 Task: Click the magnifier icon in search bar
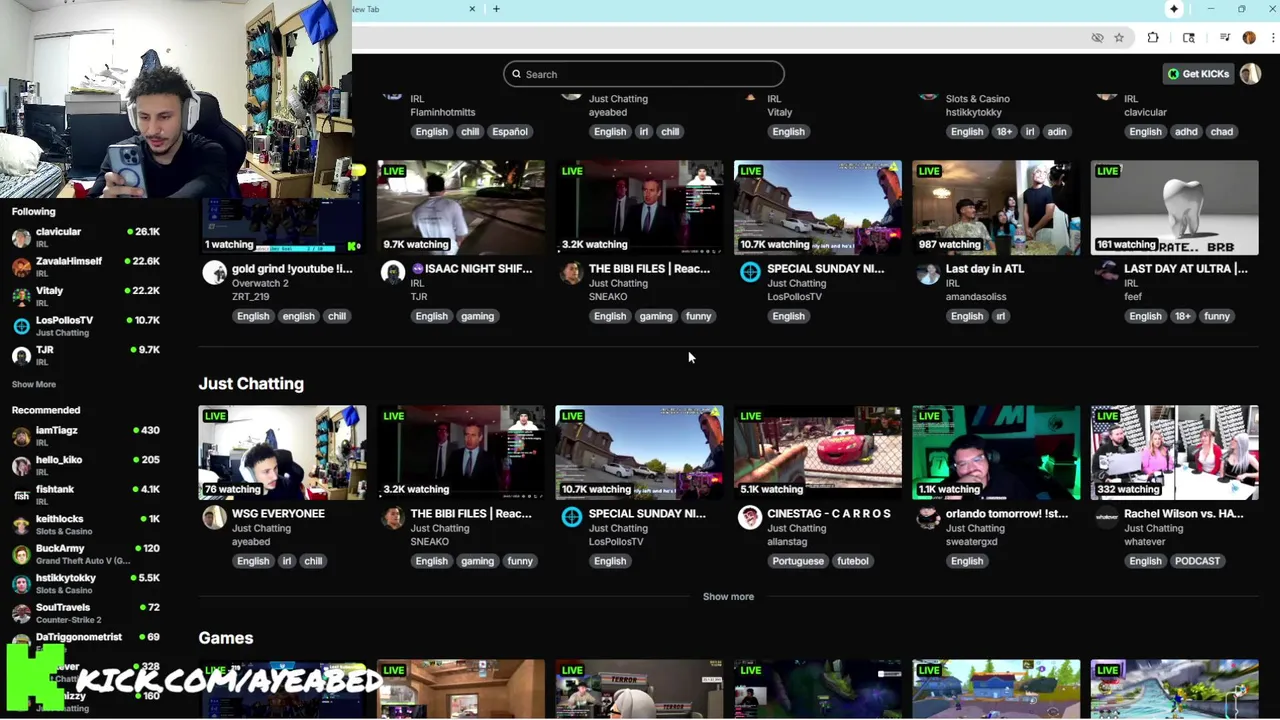517,74
